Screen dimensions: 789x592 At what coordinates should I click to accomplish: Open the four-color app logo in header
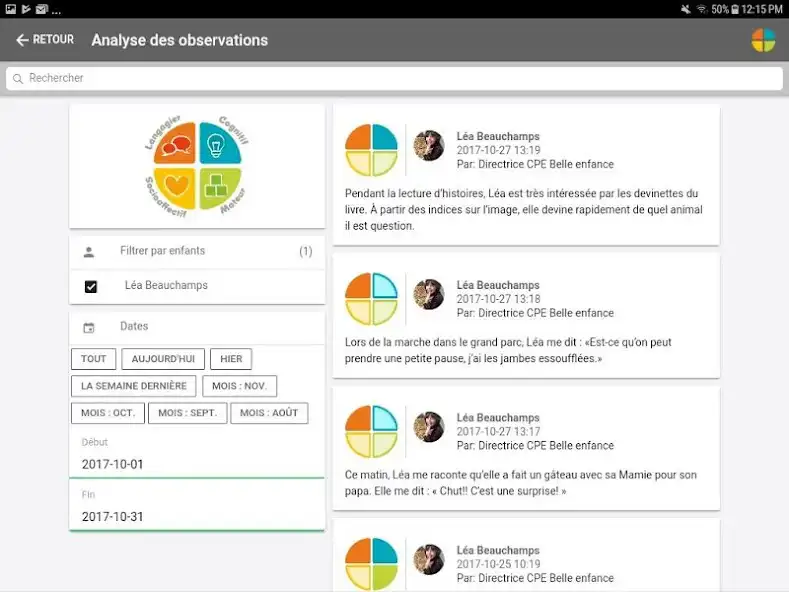pyautogui.click(x=763, y=40)
